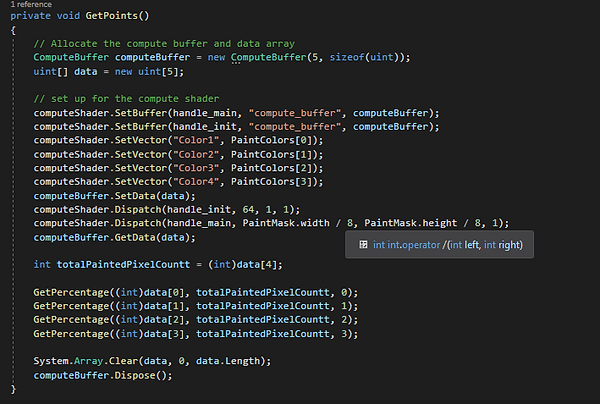Click the 'Allocate the compute buffer' comment
Image resolution: width=600 pixels, height=404 pixels.
point(164,44)
